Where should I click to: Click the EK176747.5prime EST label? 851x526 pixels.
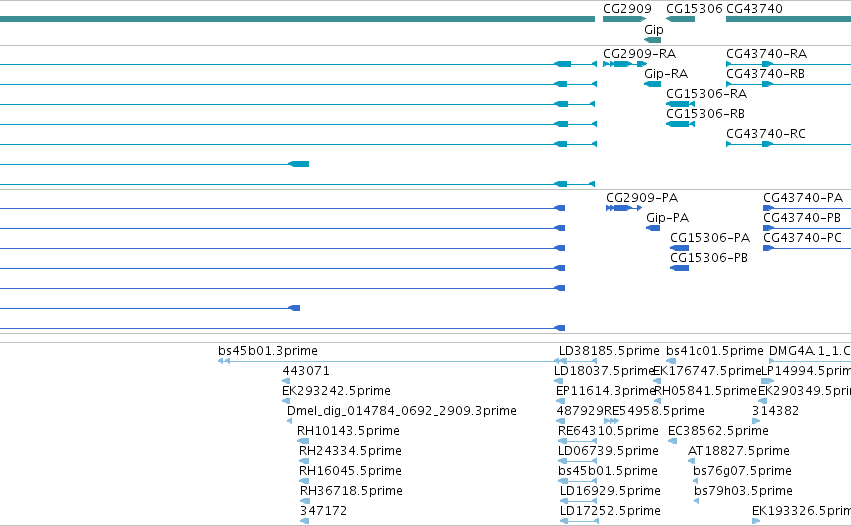707,371
